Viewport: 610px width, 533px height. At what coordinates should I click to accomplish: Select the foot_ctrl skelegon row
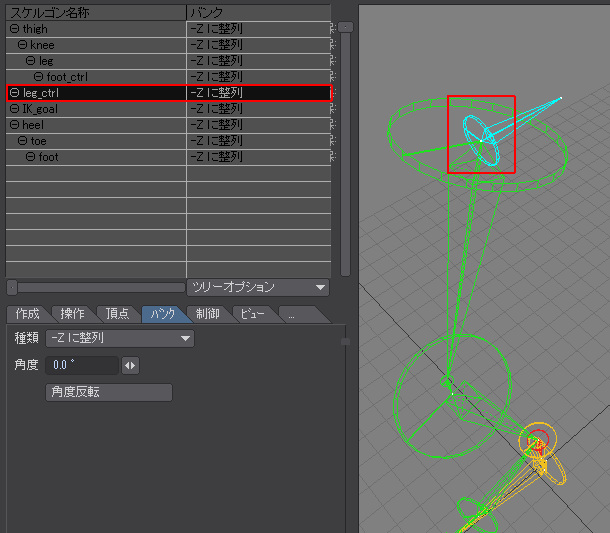tap(168, 77)
